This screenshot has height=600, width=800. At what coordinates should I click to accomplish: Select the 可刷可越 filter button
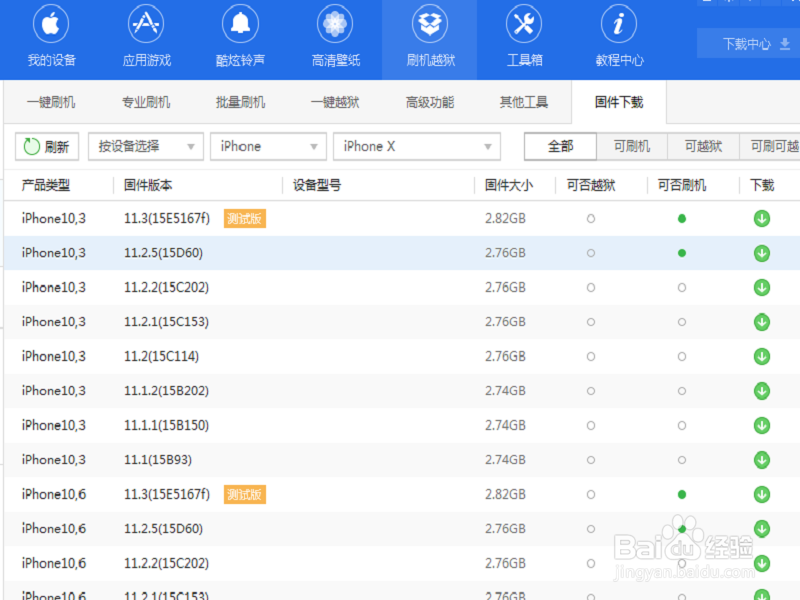(x=770, y=147)
